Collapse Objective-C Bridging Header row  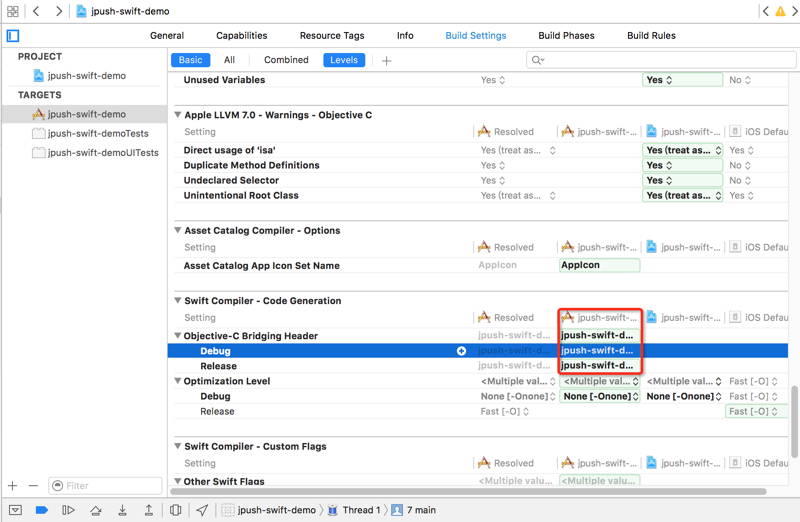(178, 336)
